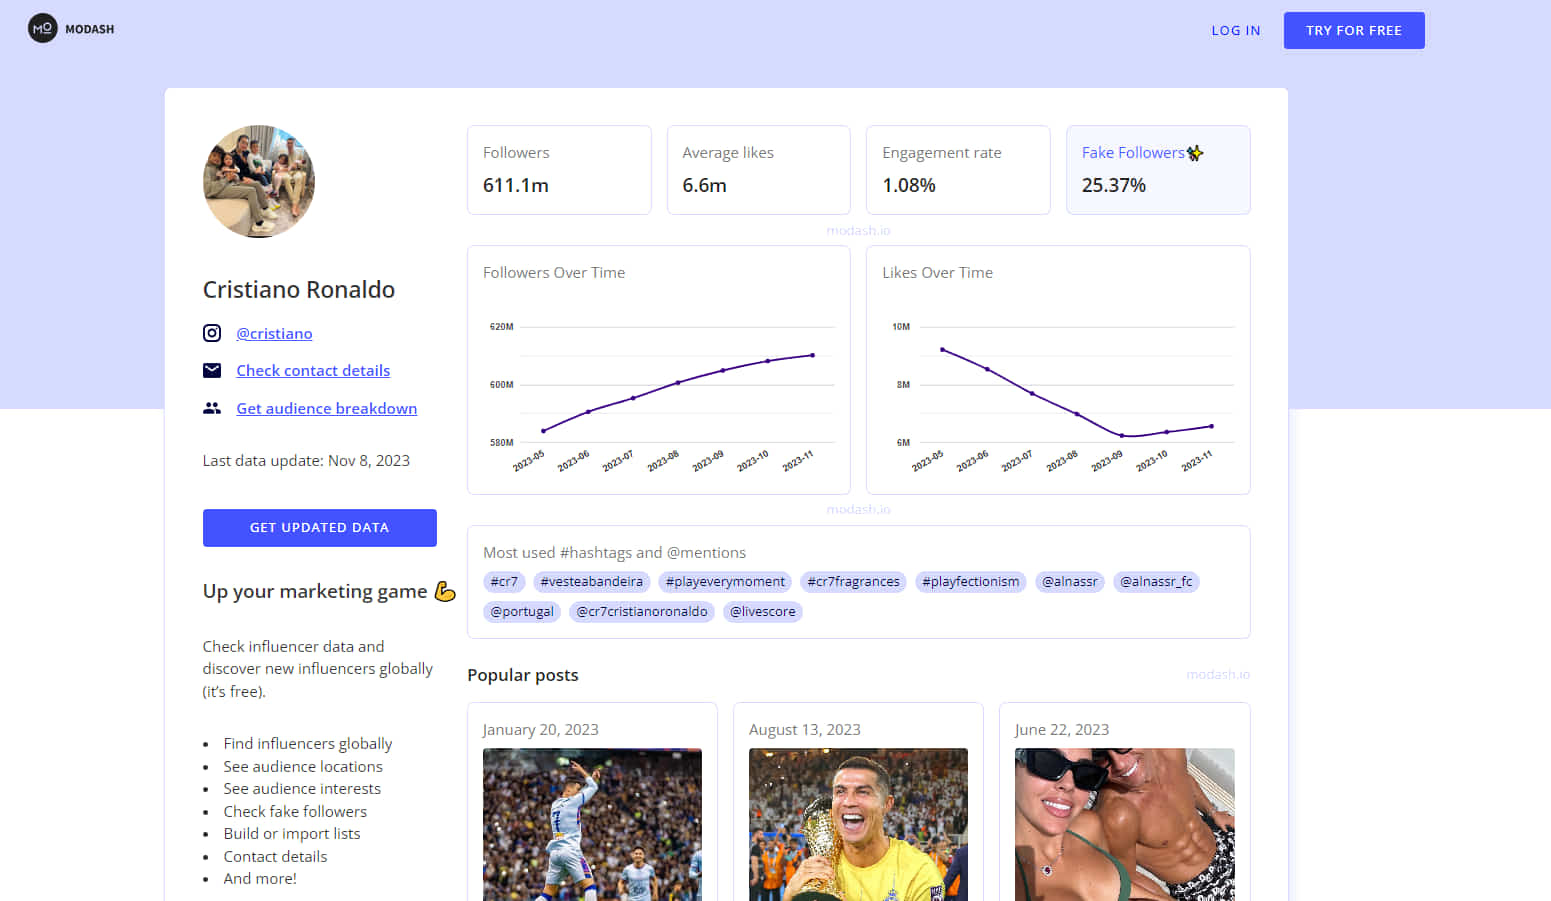Viewport: 1551px width, 901px height.
Task: Click the 2023-11 point on Likes chart
Action: tap(1211, 426)
